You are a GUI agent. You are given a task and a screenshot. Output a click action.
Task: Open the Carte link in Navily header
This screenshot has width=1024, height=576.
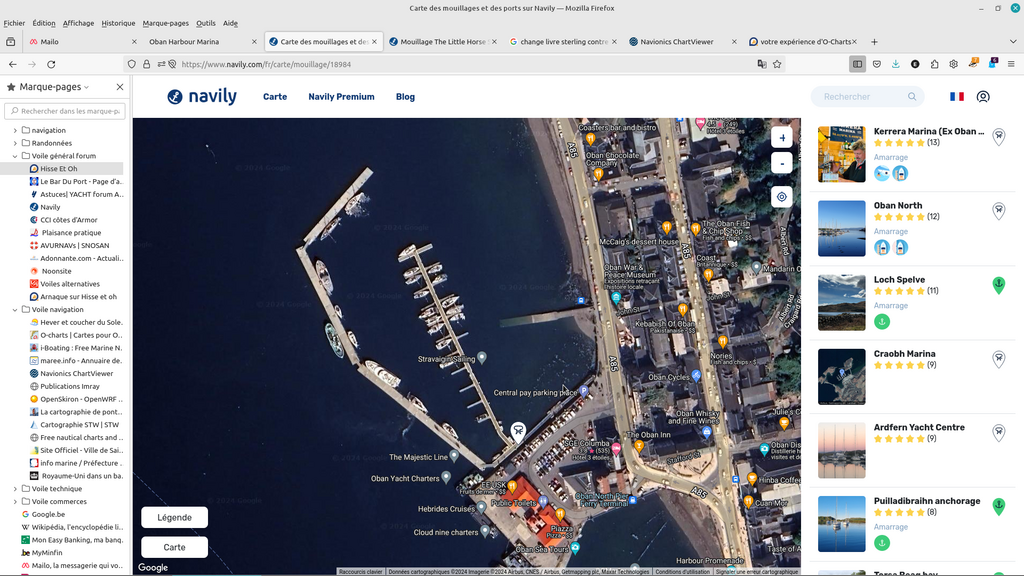pos(275,97)
